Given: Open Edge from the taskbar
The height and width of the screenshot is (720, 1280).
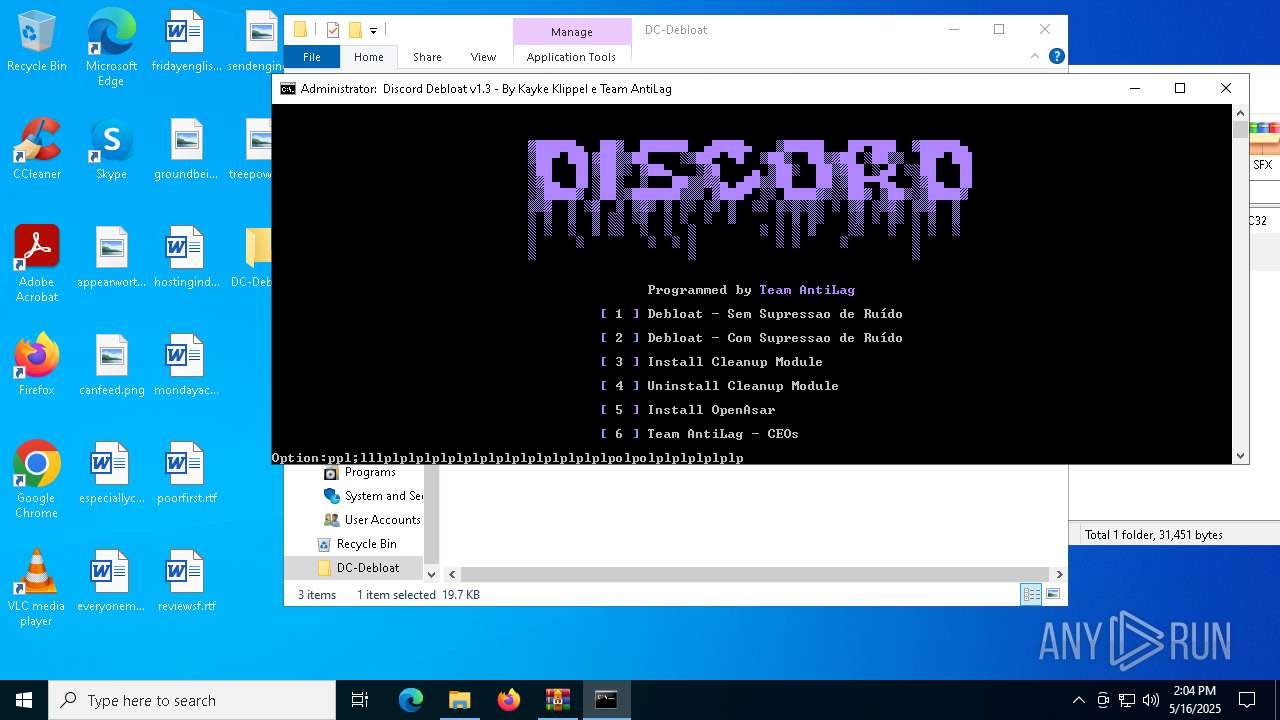Looking at the screenshot, I should coord(411,700).
